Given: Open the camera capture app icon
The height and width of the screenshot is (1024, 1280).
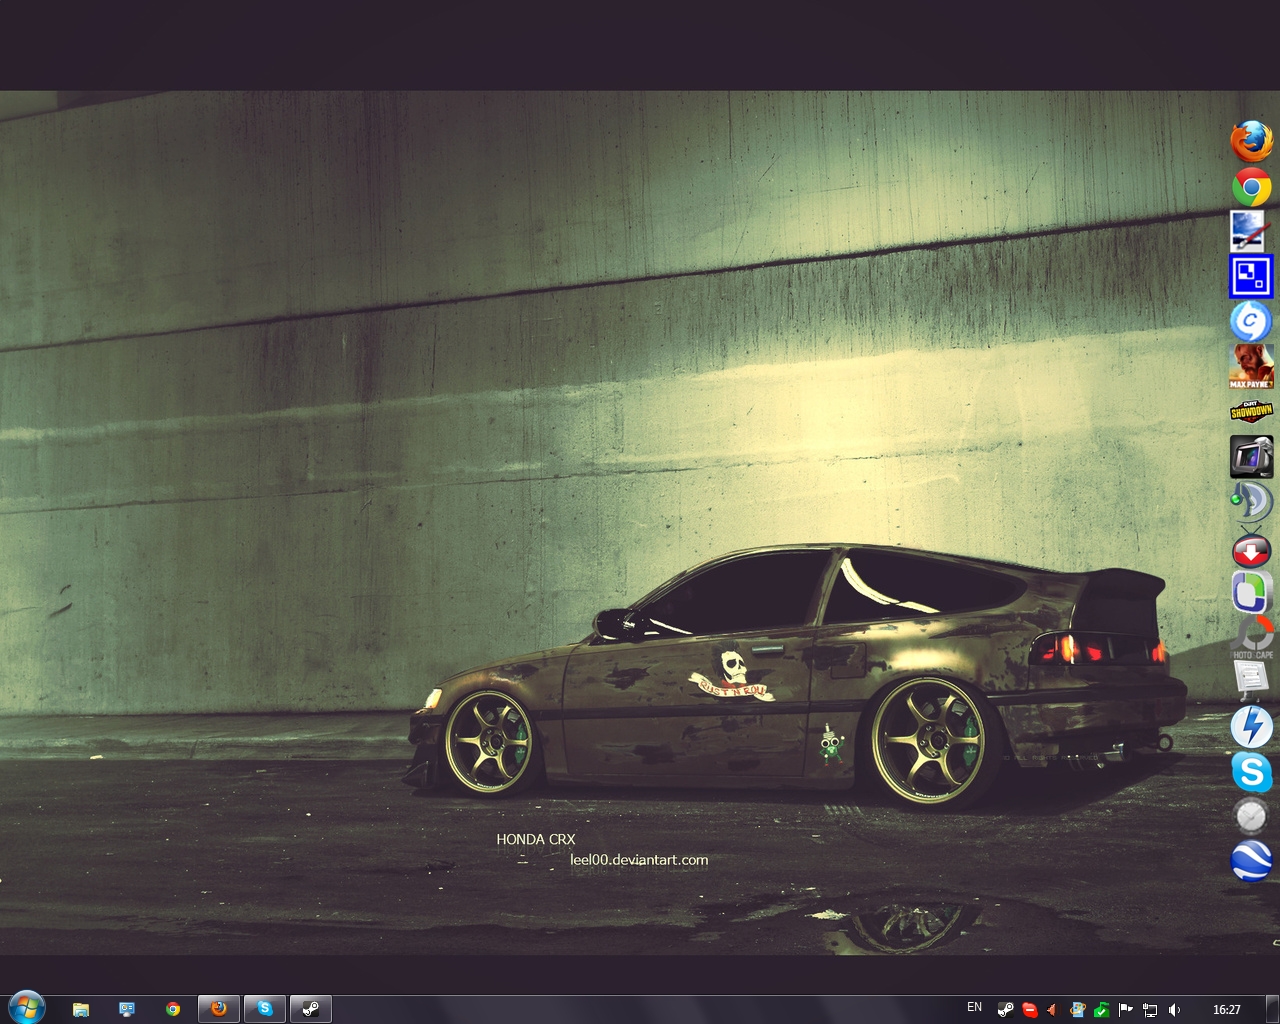Looking at the screenshot, I should pos(1251,456).
